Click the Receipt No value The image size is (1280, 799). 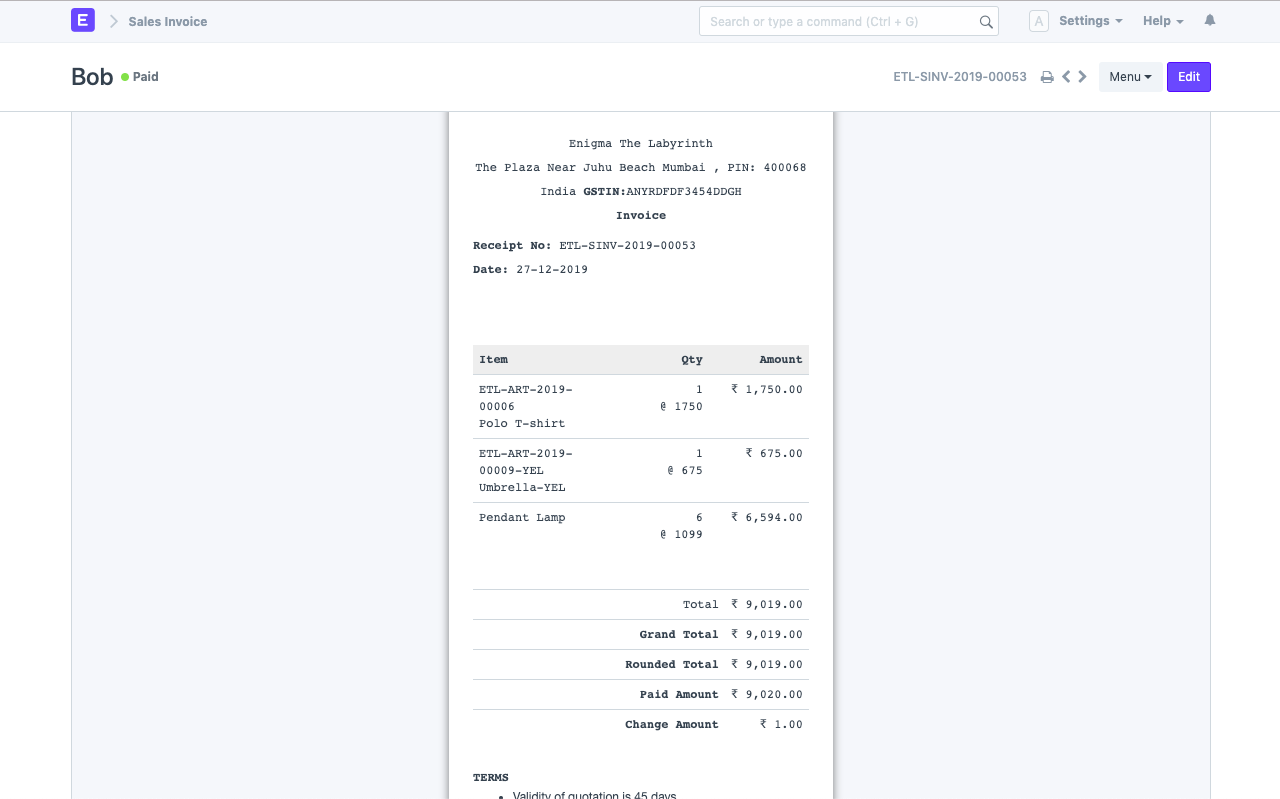(627, 246)
